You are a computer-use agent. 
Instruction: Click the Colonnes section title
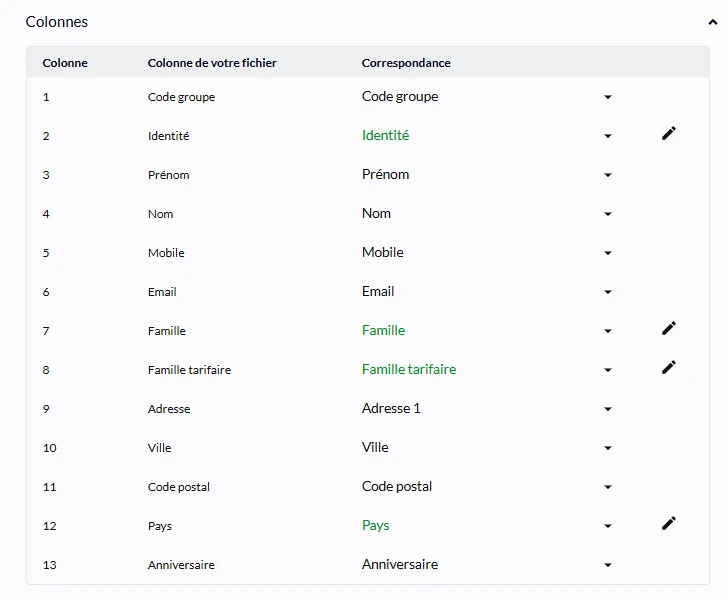57,22
